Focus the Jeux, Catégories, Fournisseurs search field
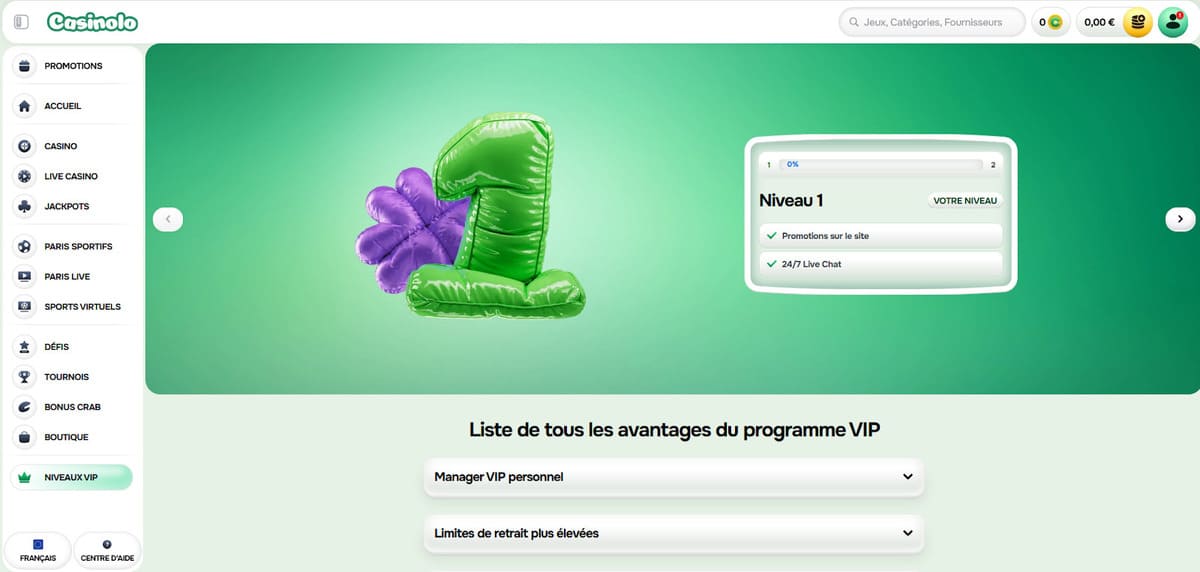Screen dimensions: 1200x572 (x=932, y=22)
